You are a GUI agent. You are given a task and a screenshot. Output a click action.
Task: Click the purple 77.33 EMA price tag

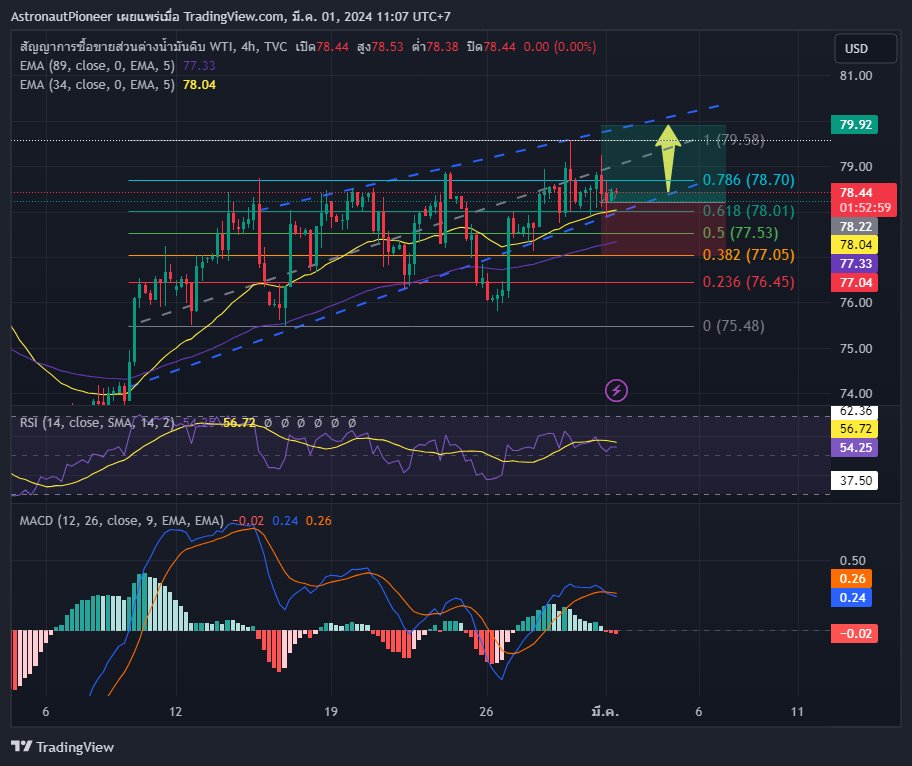pos(854,263)
